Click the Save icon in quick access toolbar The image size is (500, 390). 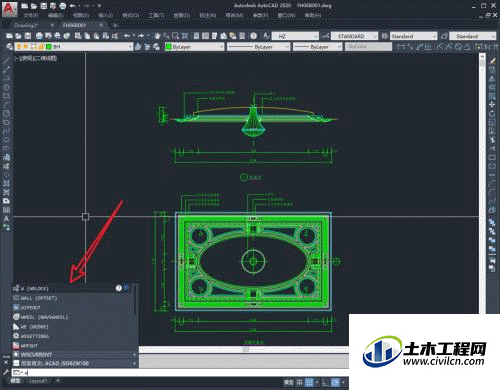(x=44, y=6)
